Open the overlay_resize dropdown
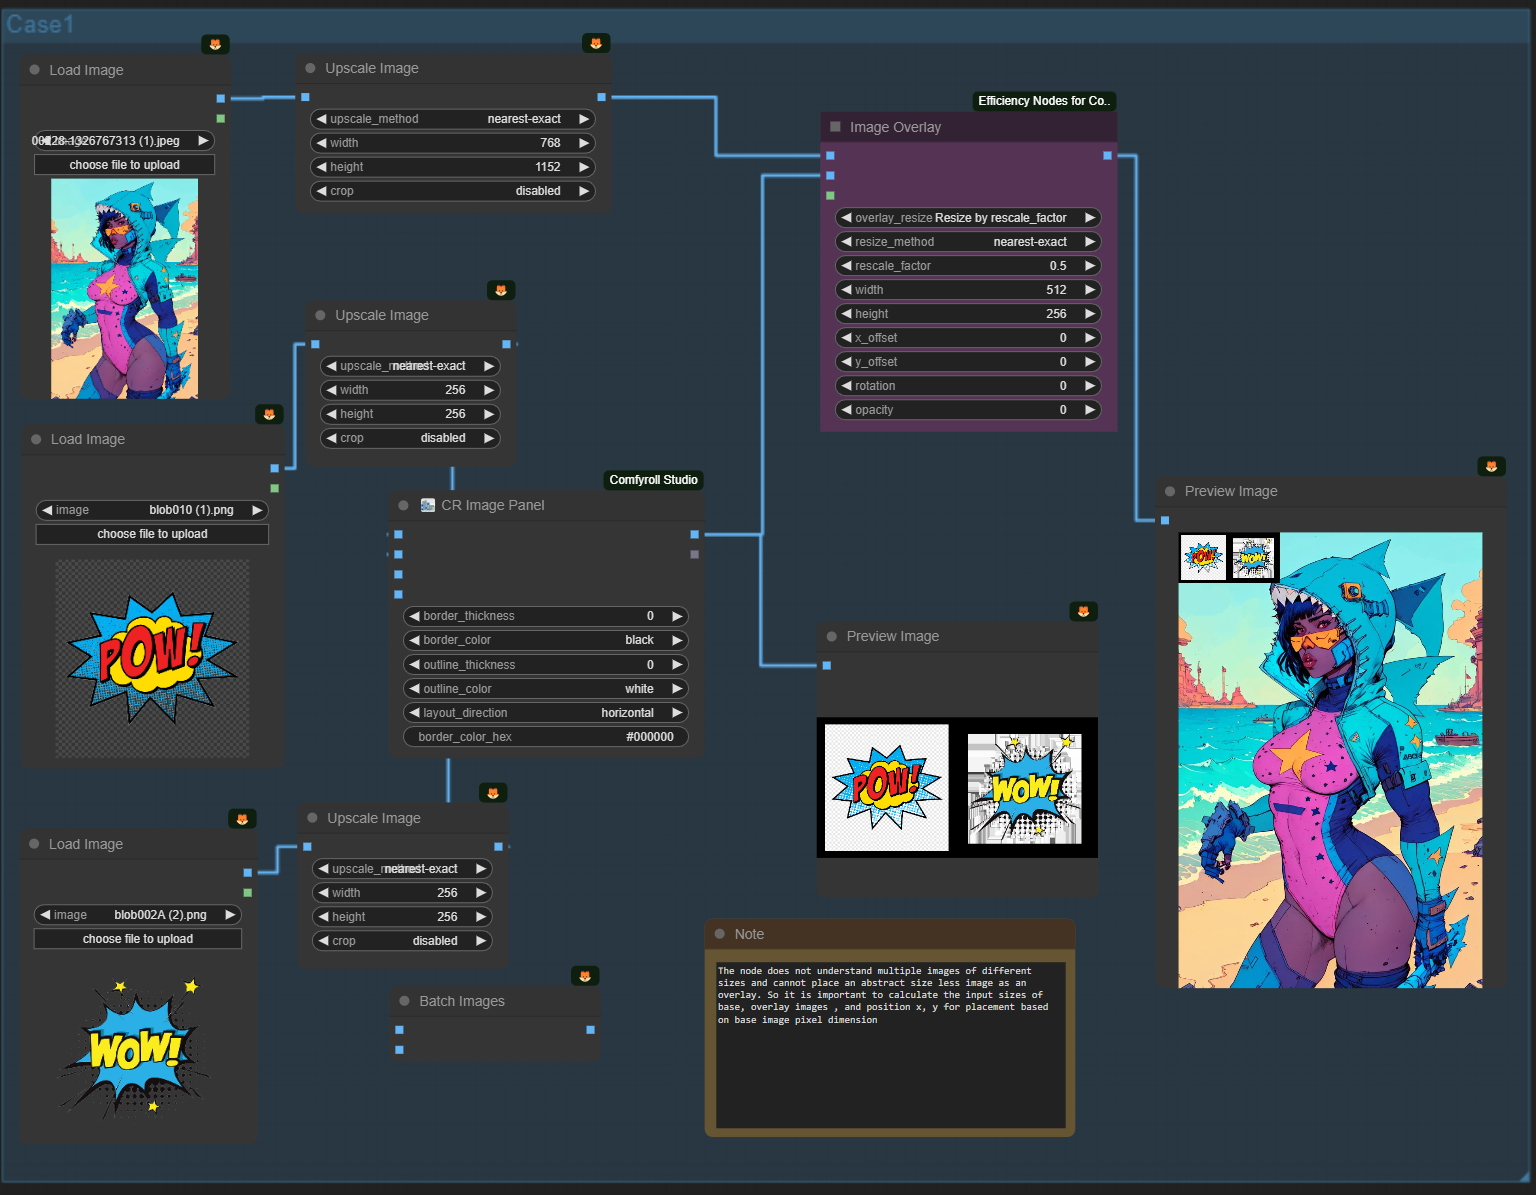Viewport: 1536px width, 1195px height. tap(967, 218)
